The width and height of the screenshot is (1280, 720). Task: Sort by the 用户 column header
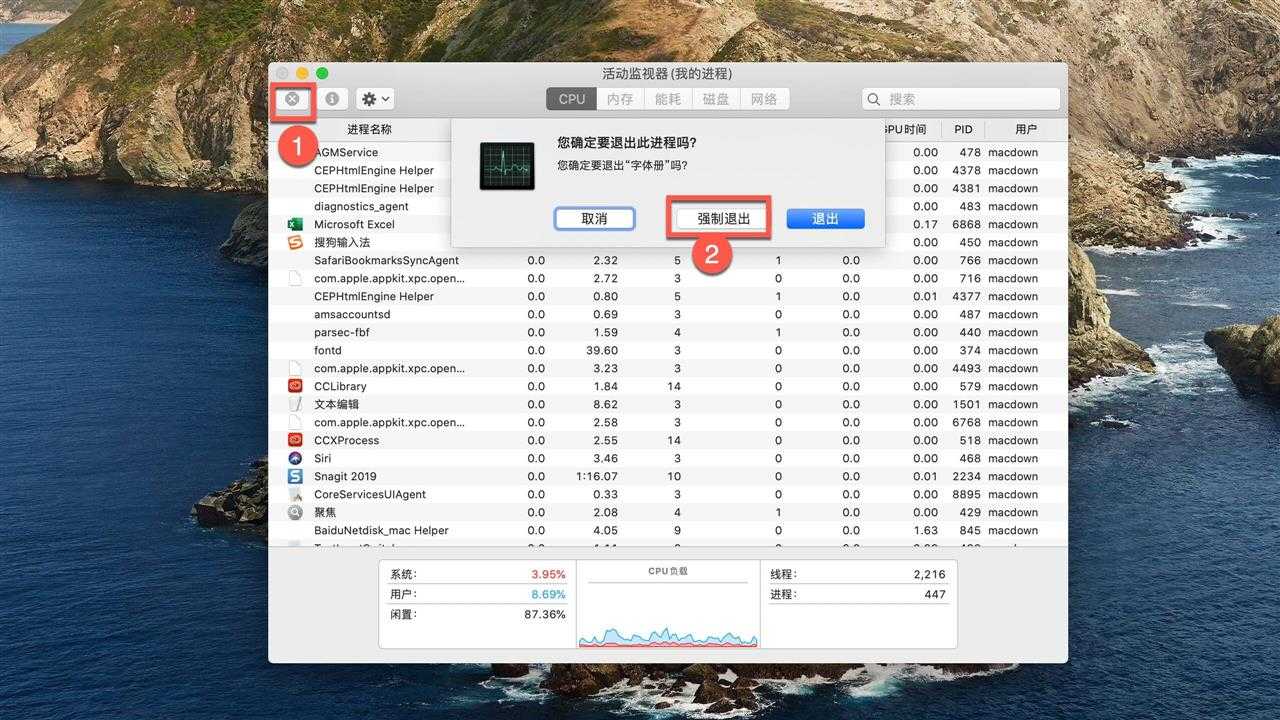coord(1026,130)
